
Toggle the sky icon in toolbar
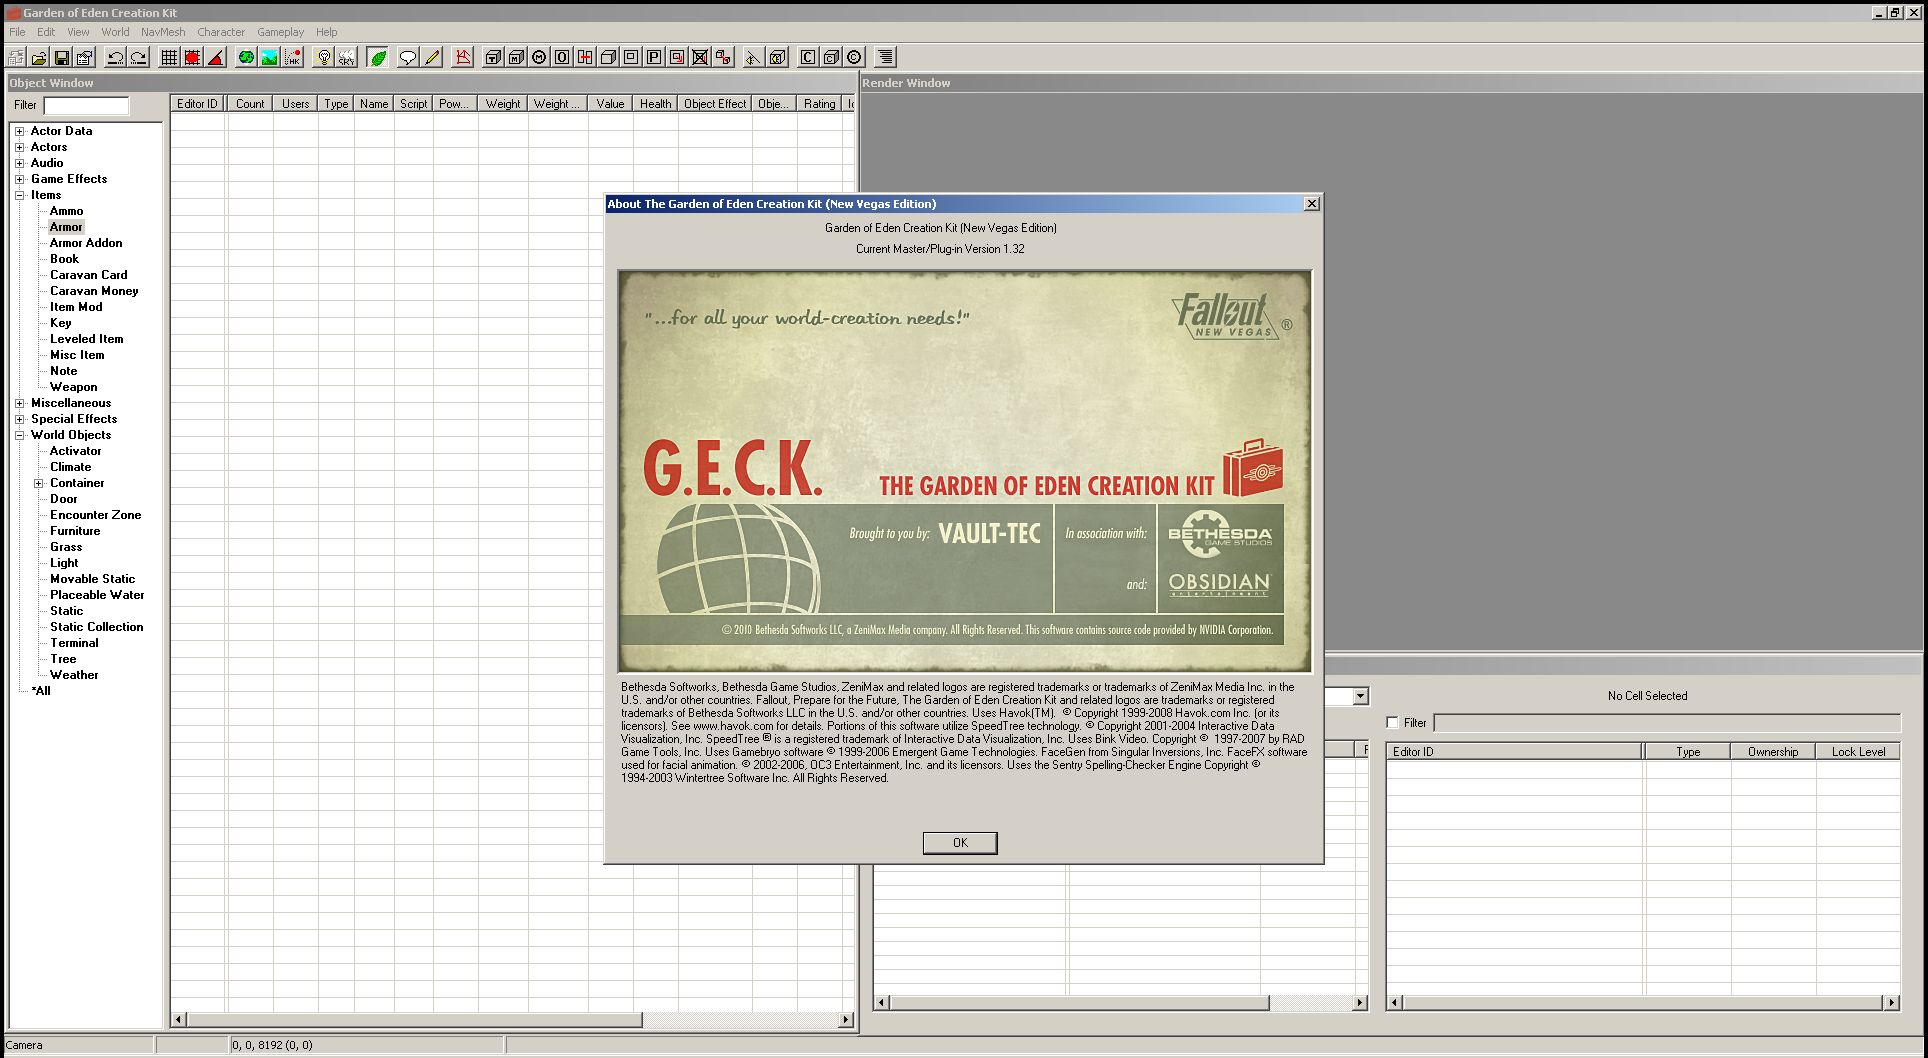(346, 57)
